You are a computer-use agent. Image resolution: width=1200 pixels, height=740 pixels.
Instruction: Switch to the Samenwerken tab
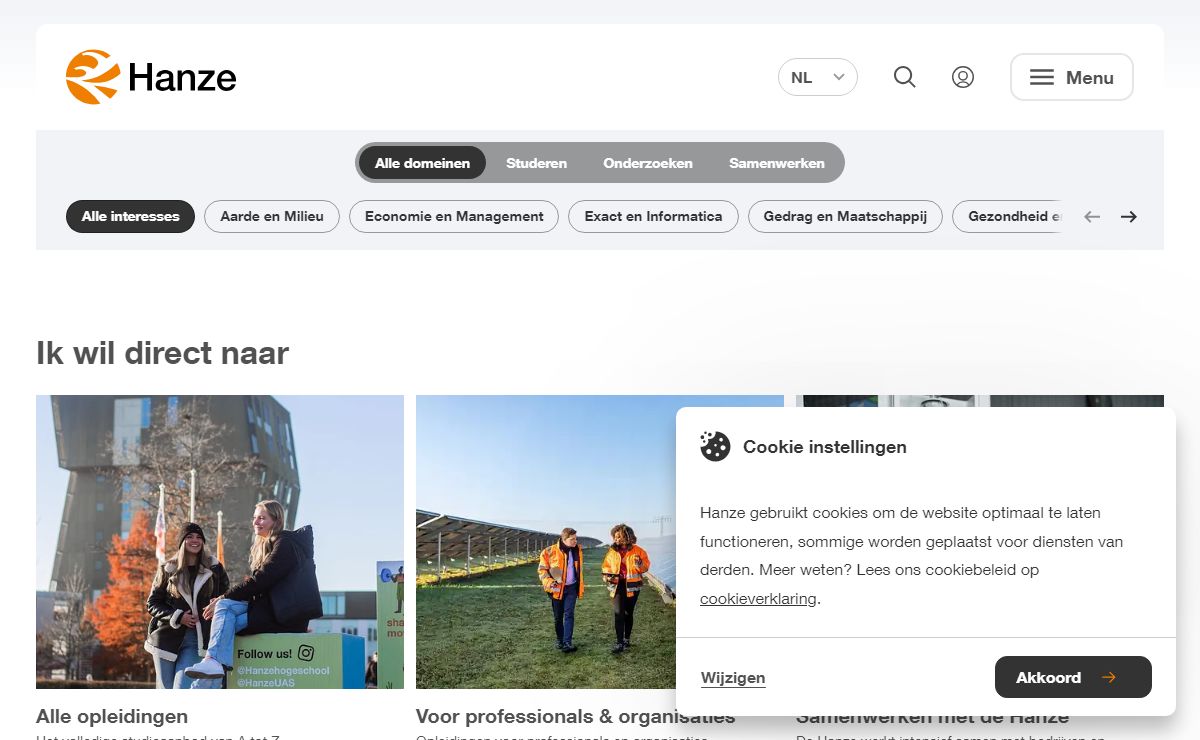pyautogui.click(x=777, y=163)
